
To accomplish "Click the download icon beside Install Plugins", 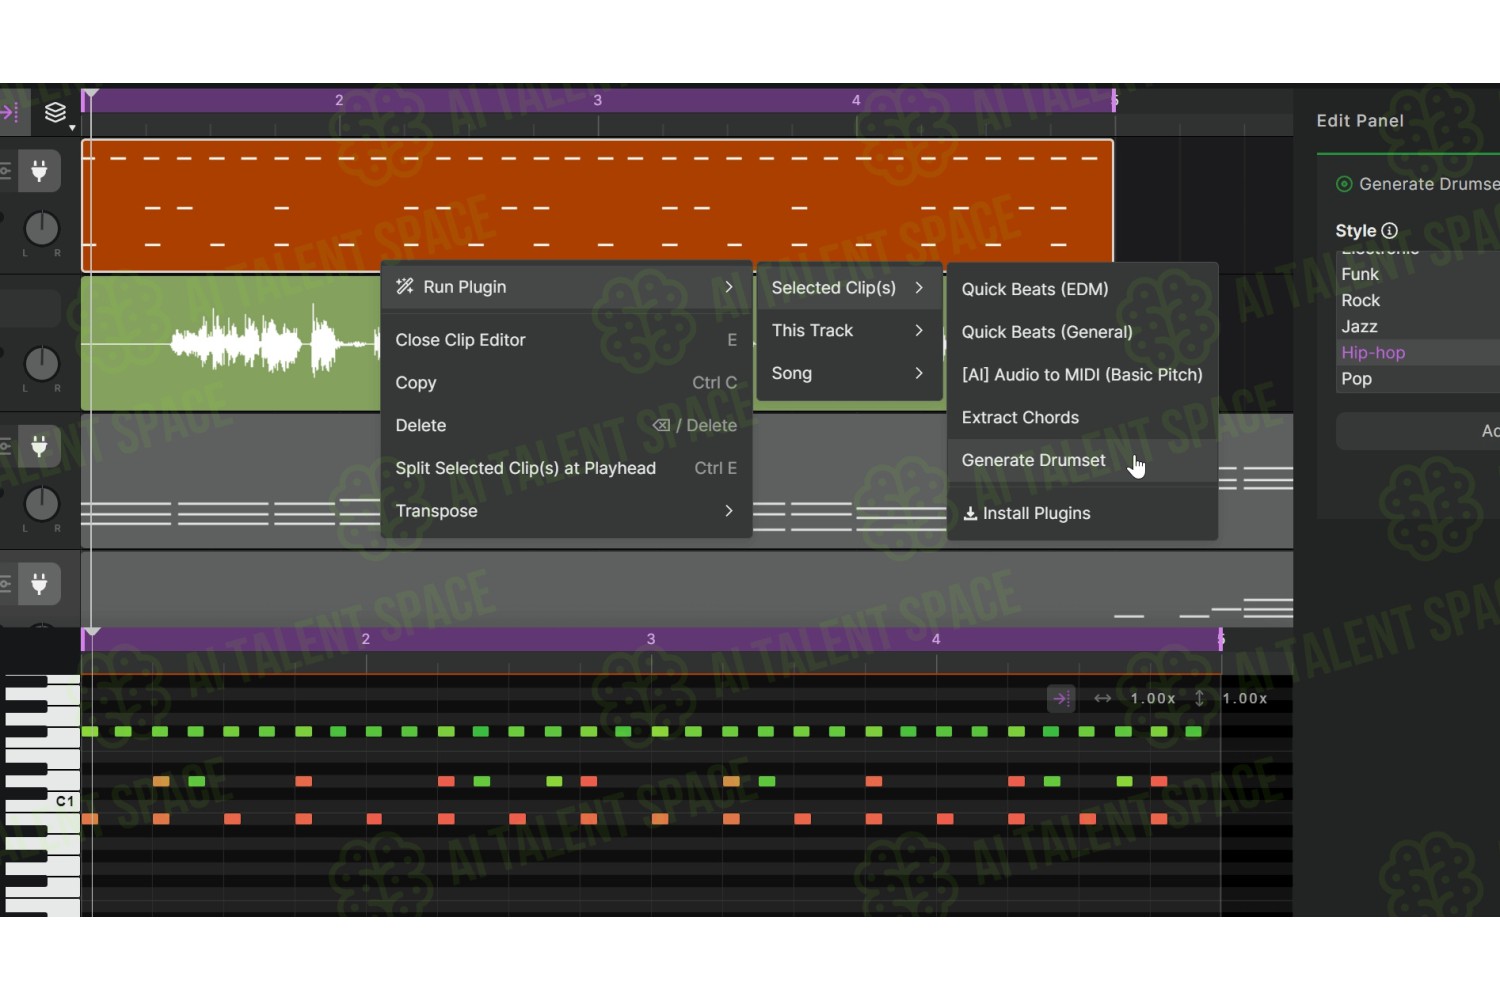I will coord(970,513).
